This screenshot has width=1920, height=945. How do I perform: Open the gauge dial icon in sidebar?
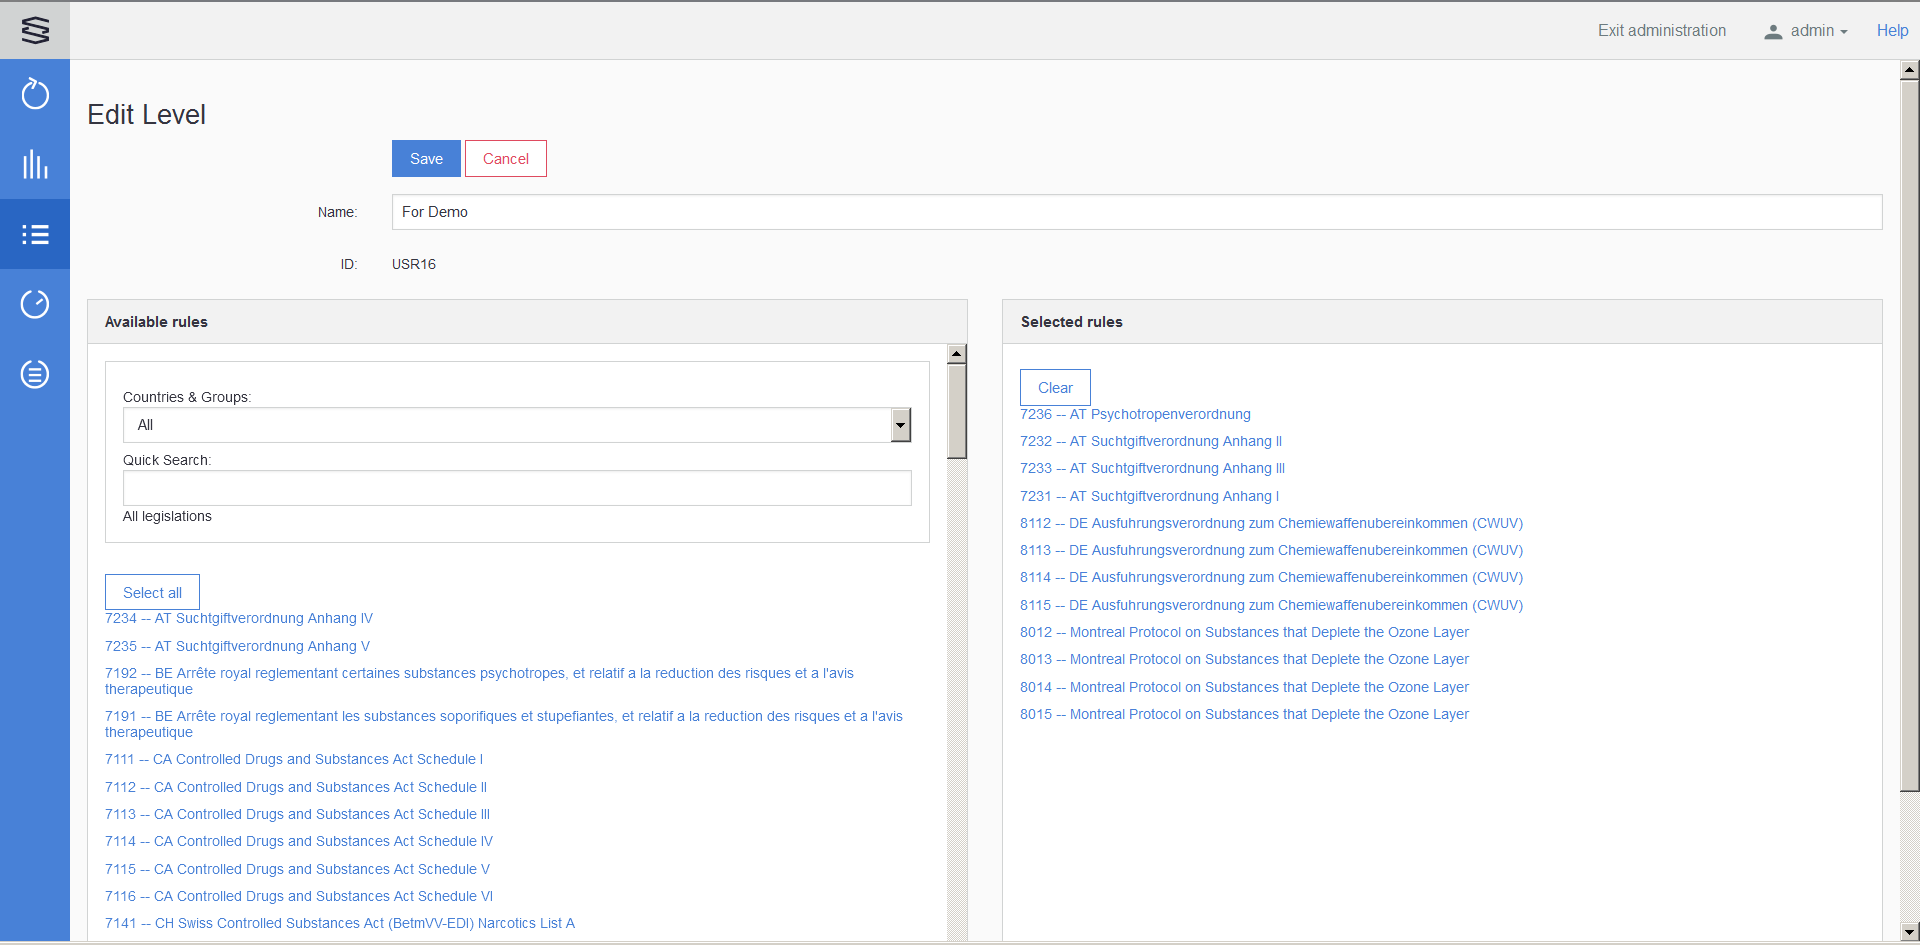click(35, 304)
